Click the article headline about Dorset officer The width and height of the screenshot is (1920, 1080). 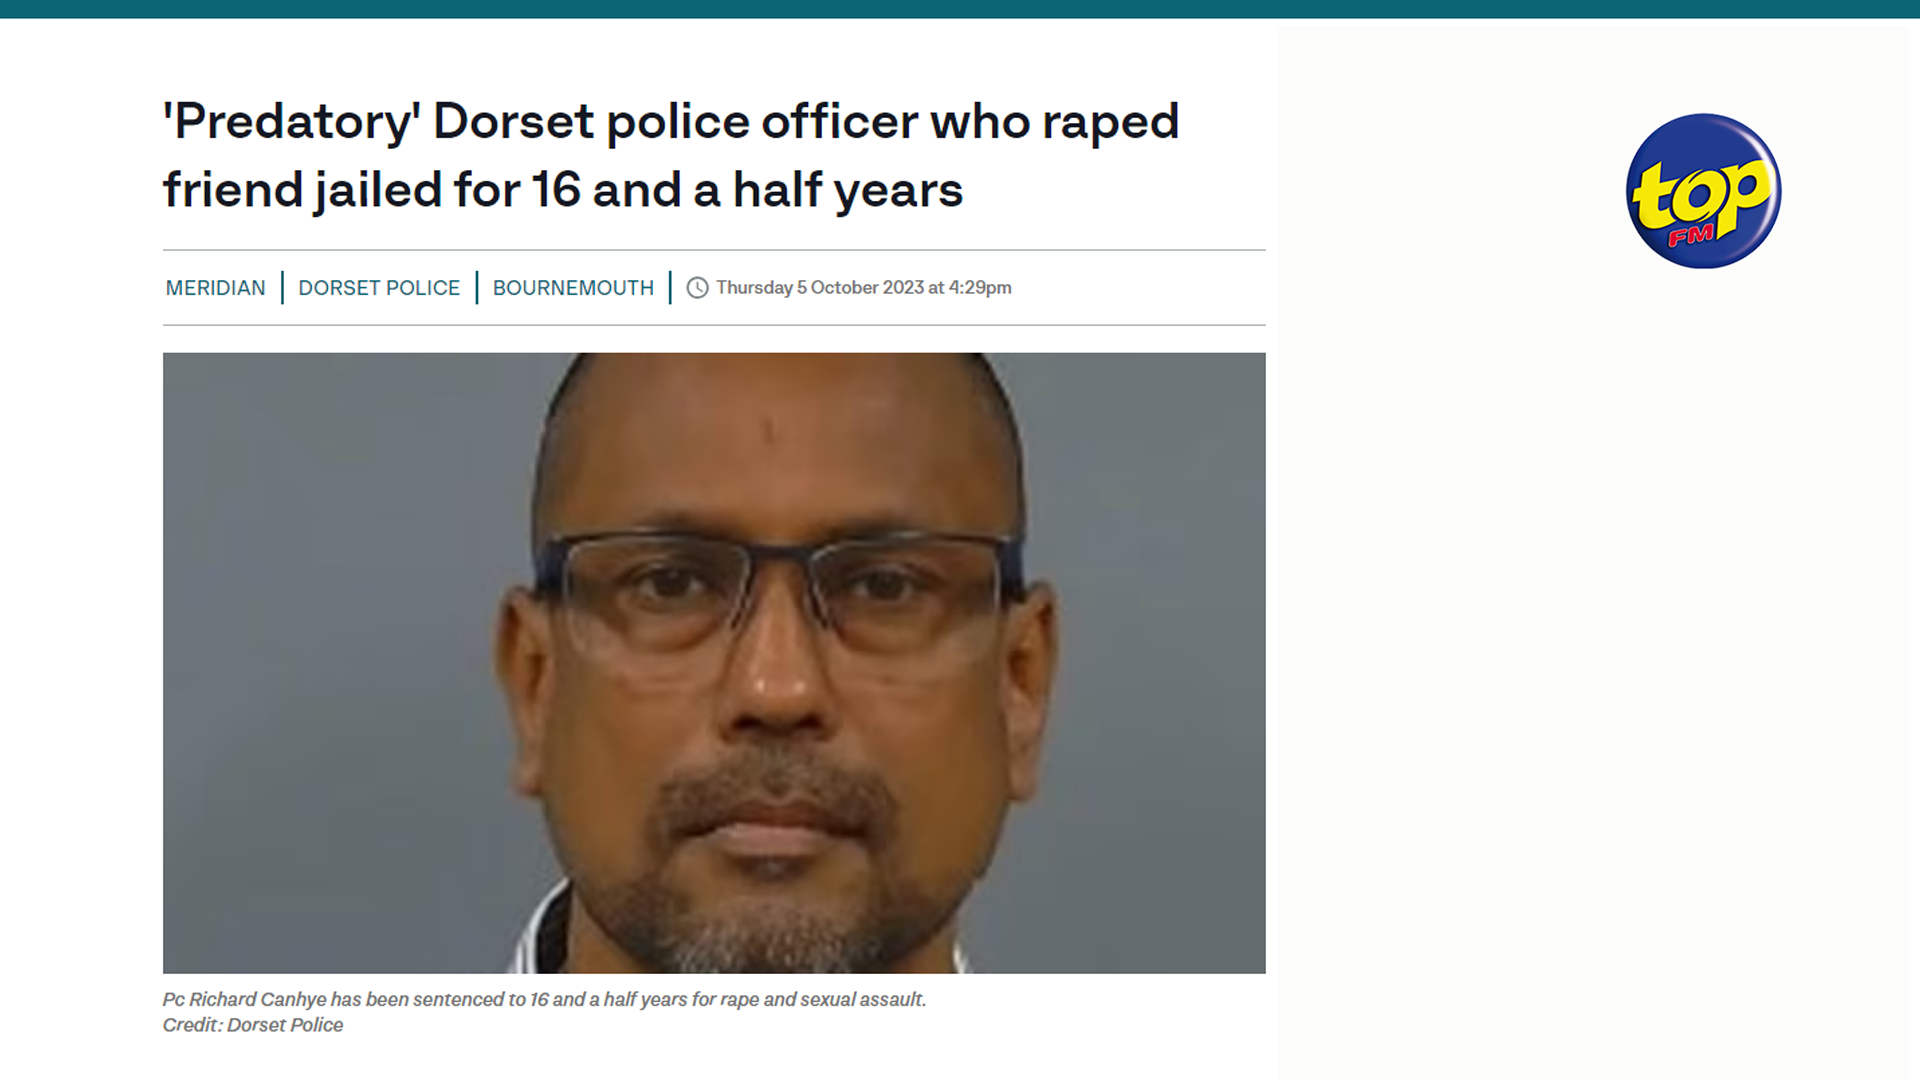click(671, 156)
